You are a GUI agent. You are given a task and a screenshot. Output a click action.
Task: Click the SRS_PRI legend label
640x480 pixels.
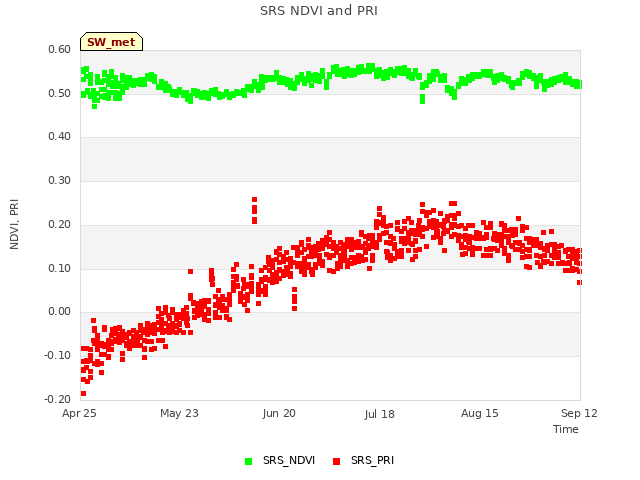click(x=373, y=460)
